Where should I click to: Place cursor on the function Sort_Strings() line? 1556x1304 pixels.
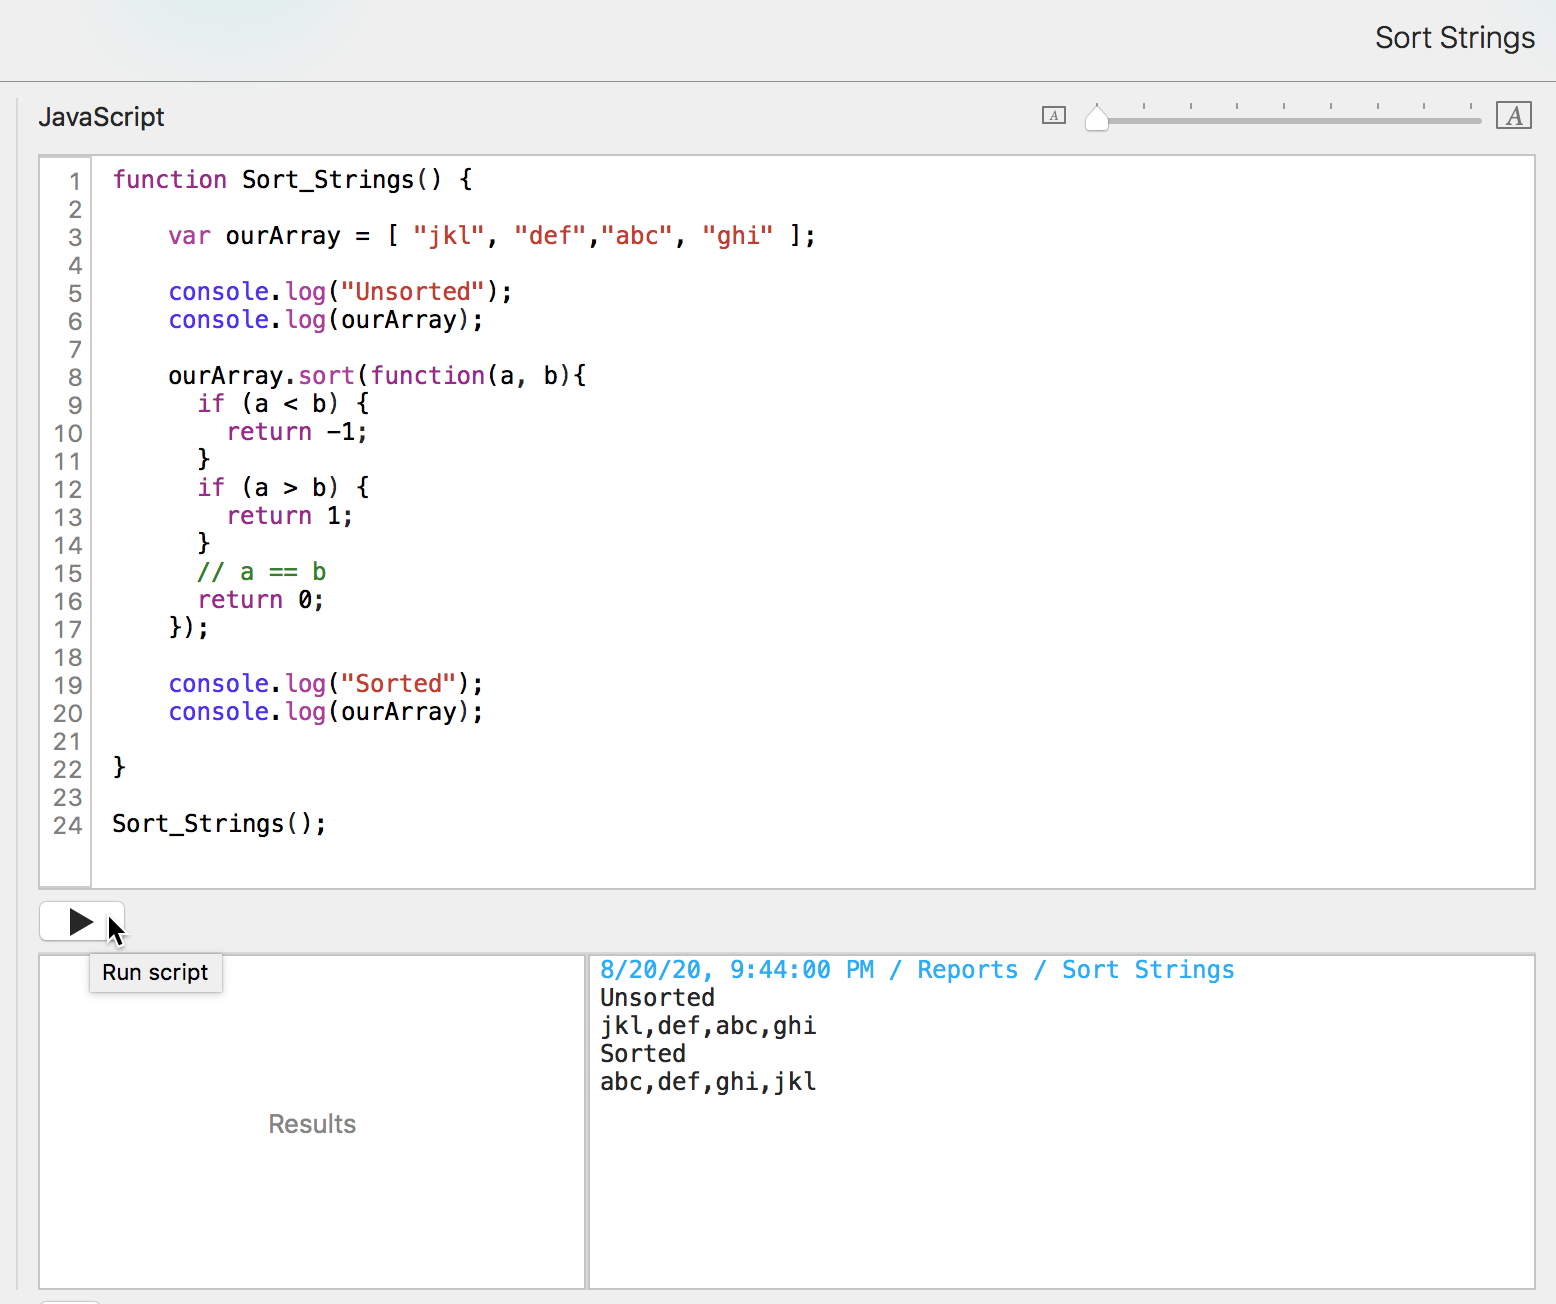pos(292,180)
